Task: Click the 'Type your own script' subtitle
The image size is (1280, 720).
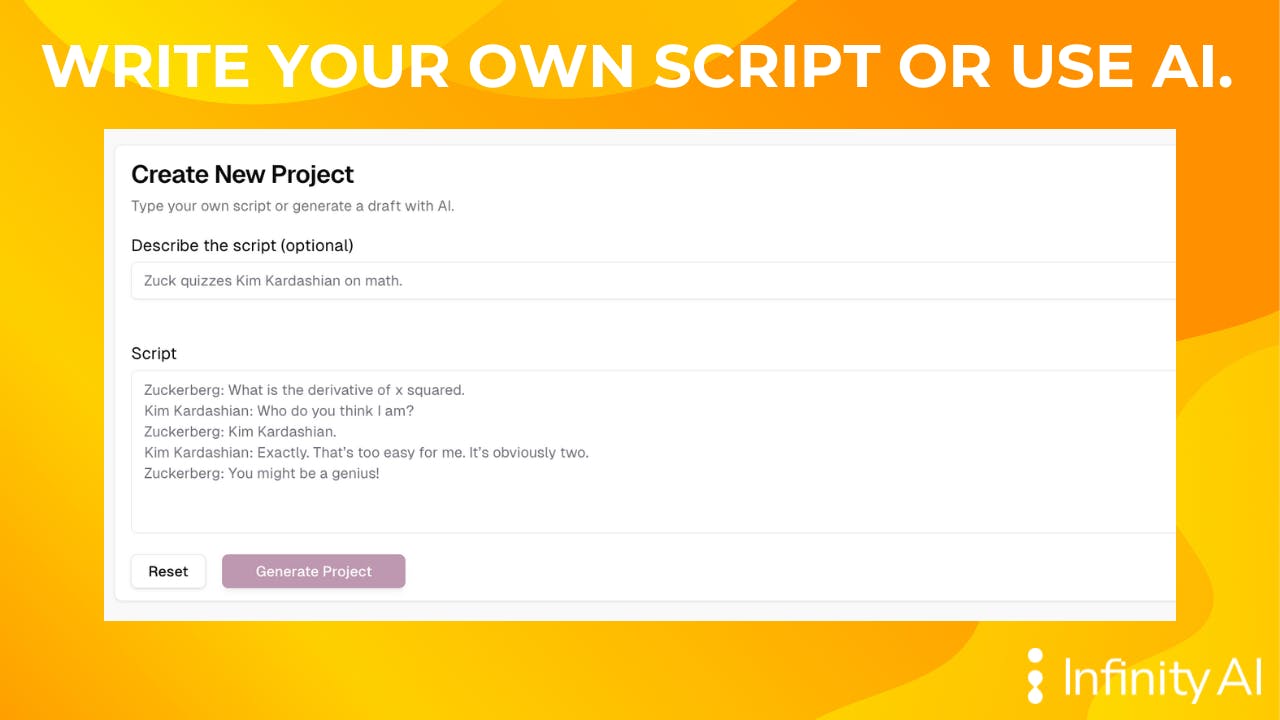Action: point(293,207)
